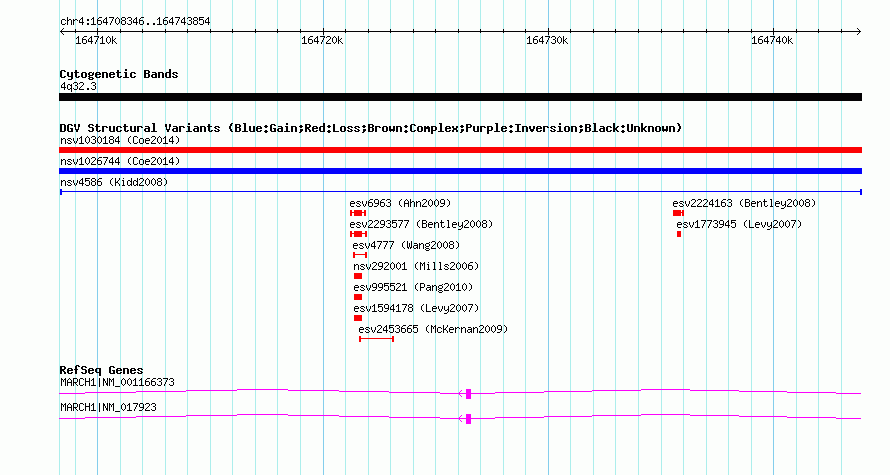The width and height of the screenshot is (890, 475).
Task: Open variant esv4777 (Wang2008) label
Action: coord(406,245)
